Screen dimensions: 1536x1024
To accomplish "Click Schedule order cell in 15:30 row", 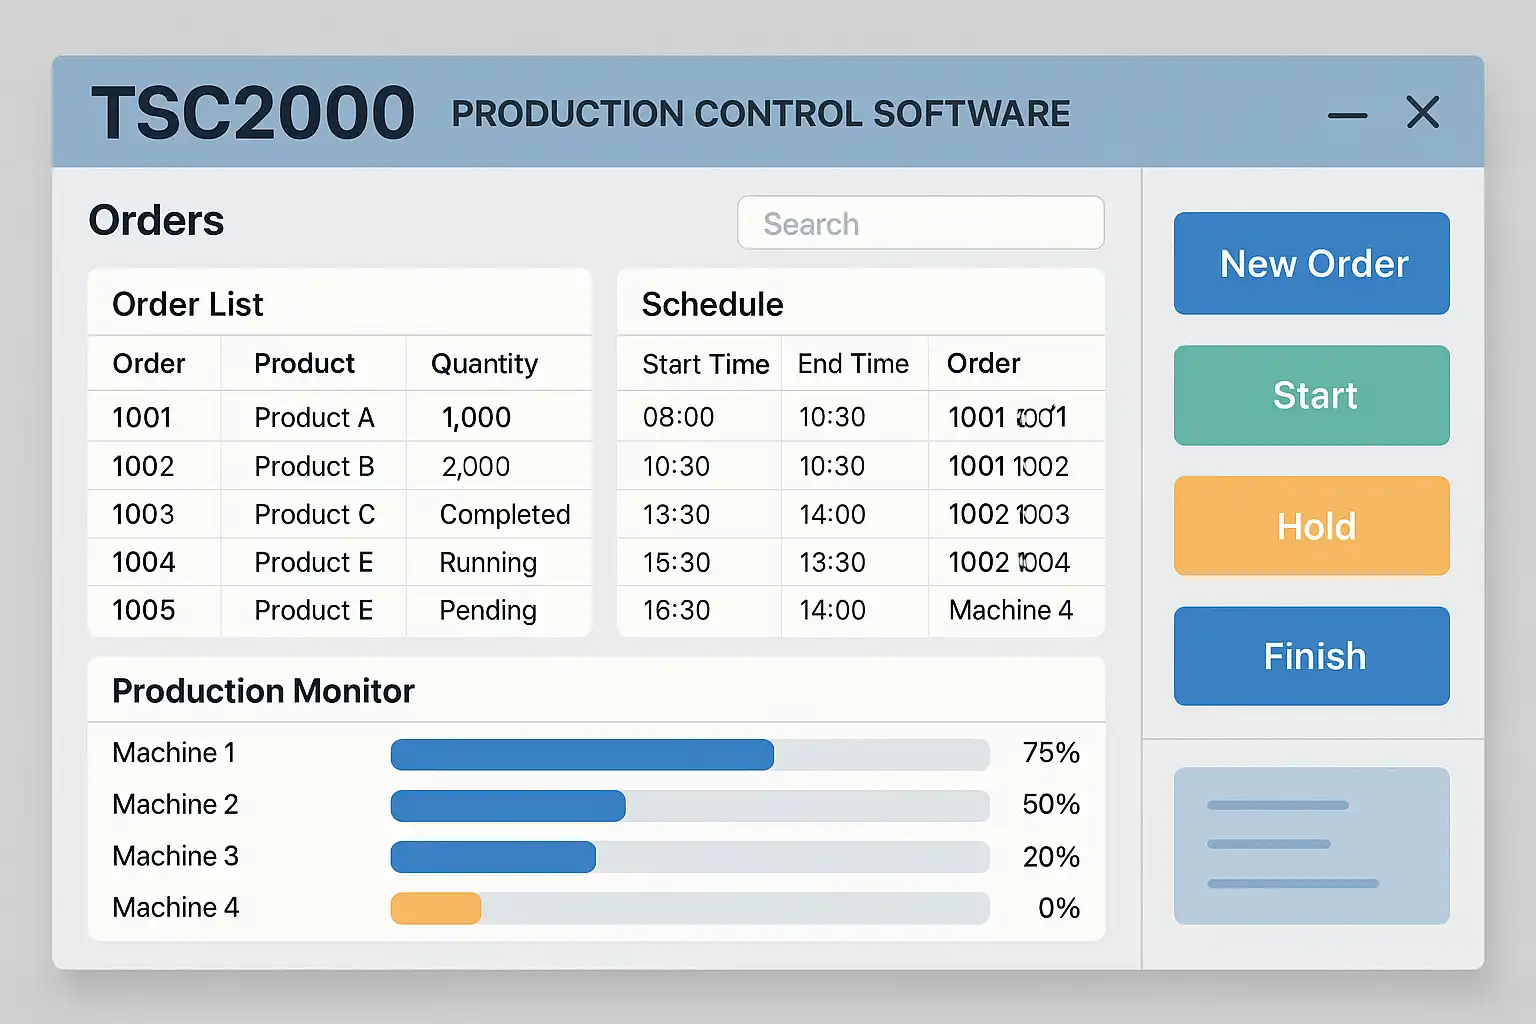I will (x=1009, y=562).
